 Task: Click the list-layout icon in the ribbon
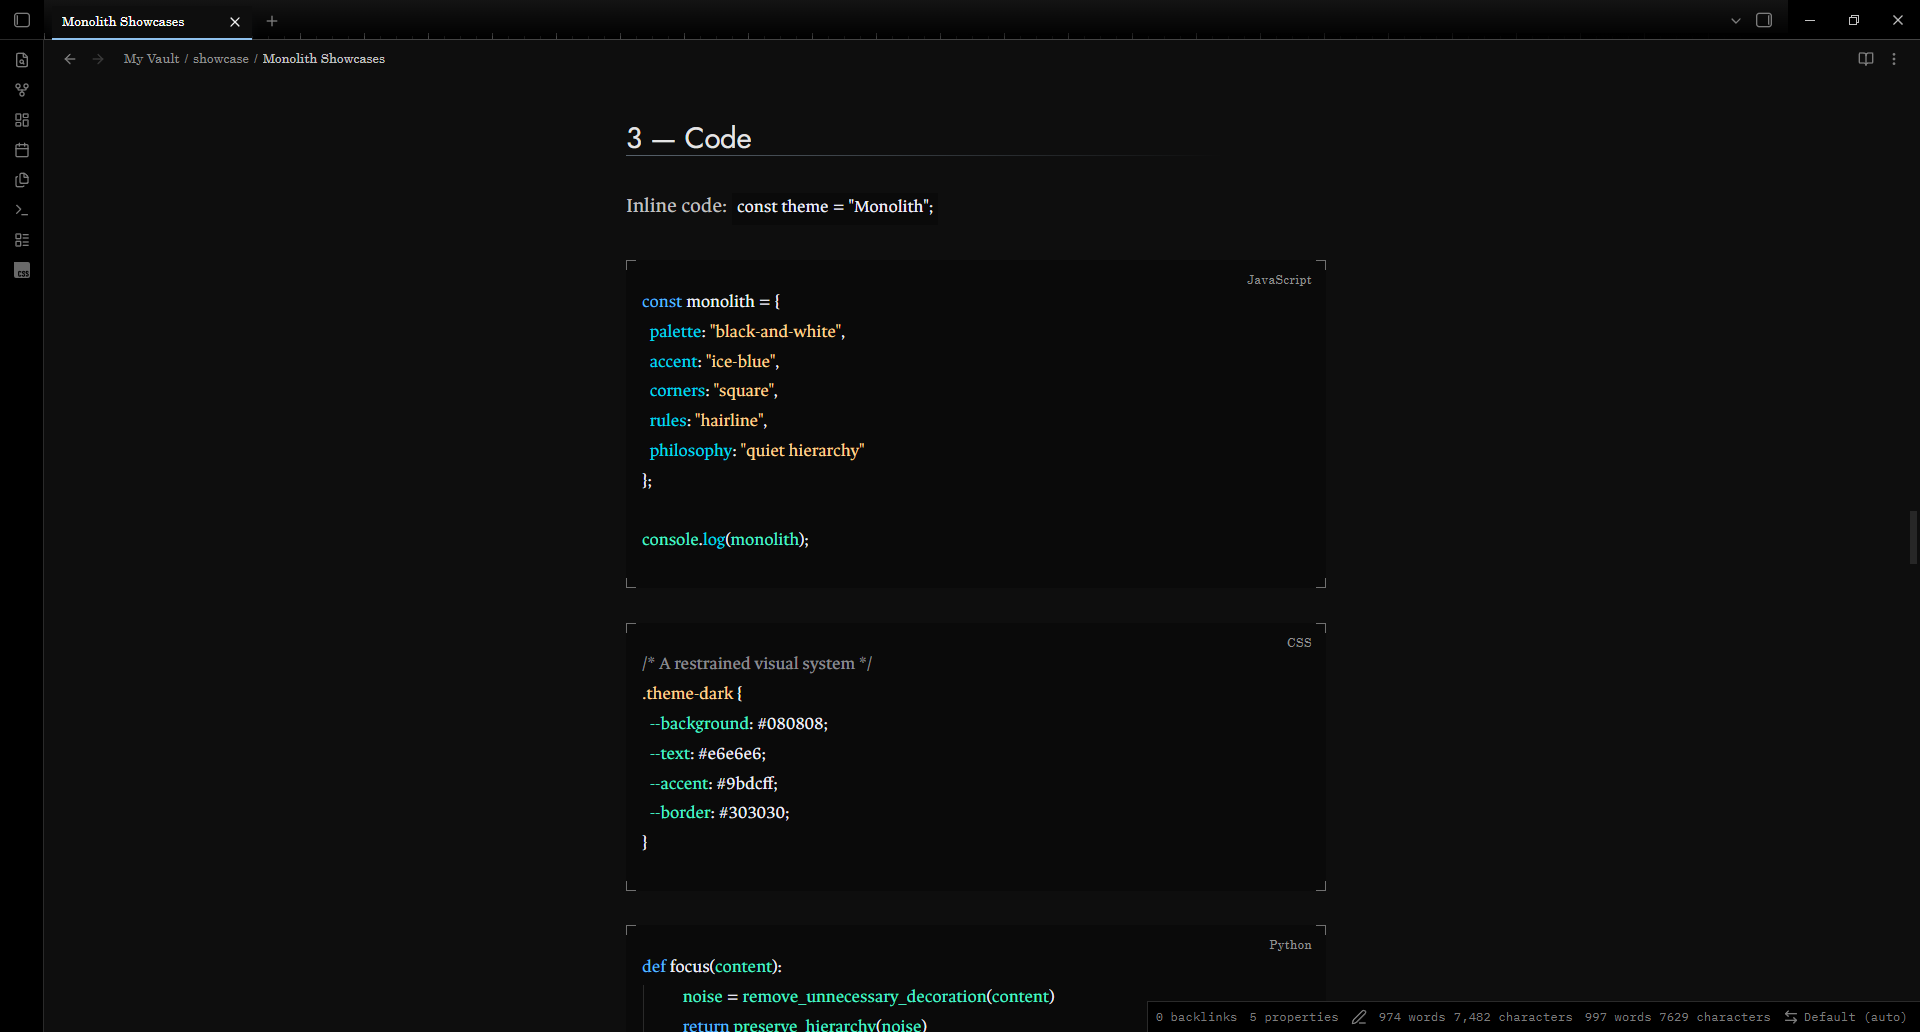tap(22, 240)
